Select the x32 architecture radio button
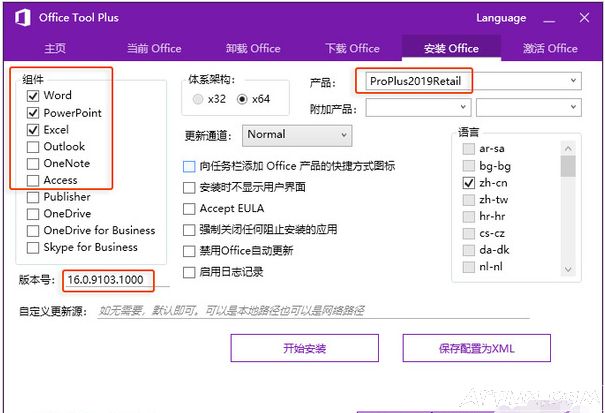Image resolution: width=605 pixels, height=413 pixels. [198, 99]
